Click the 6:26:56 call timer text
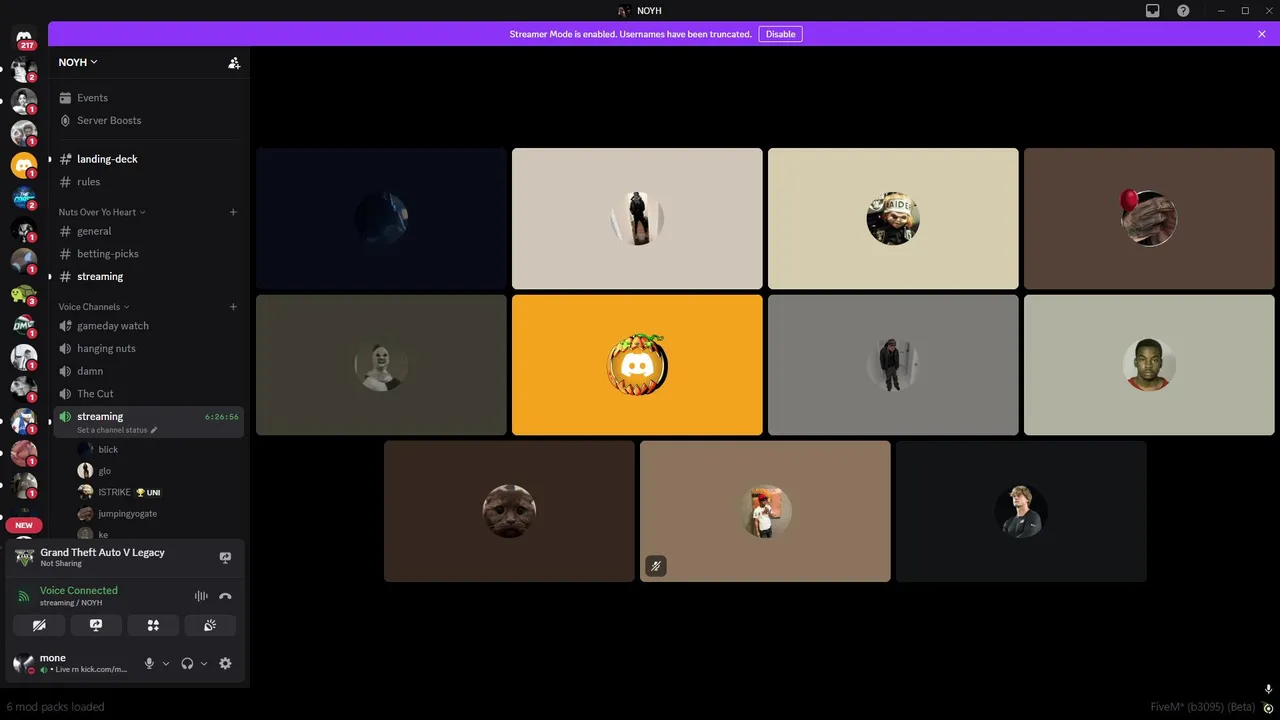Image resolution: width=1280 pixels, height=720 pixels. (x=222, y=417)
